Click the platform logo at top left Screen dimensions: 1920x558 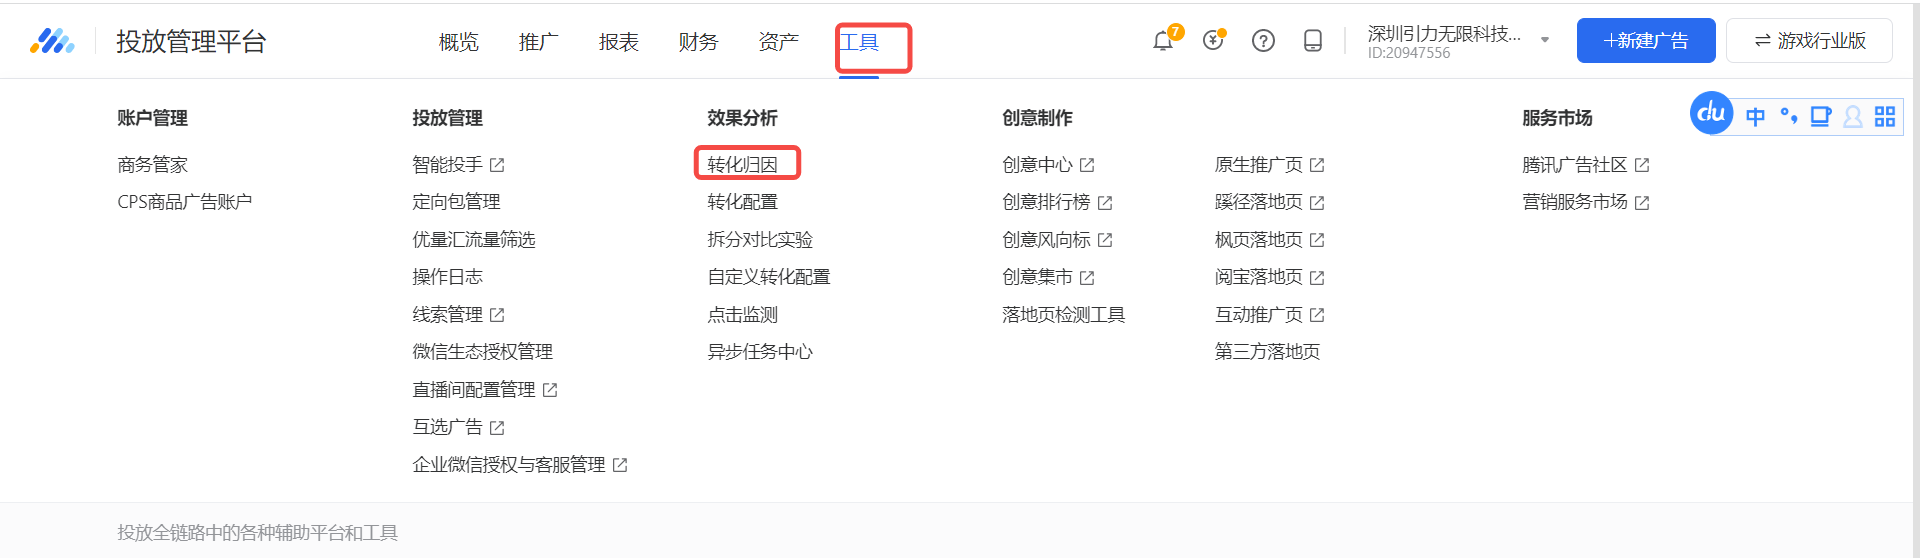[52, 41]
